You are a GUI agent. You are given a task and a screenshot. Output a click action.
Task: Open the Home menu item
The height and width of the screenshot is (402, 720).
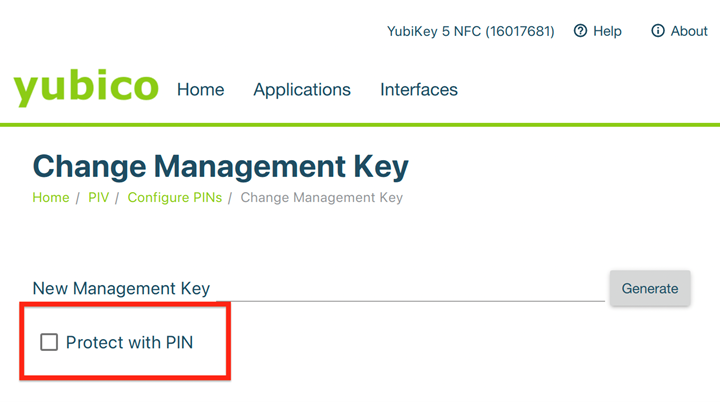[200, 89]
